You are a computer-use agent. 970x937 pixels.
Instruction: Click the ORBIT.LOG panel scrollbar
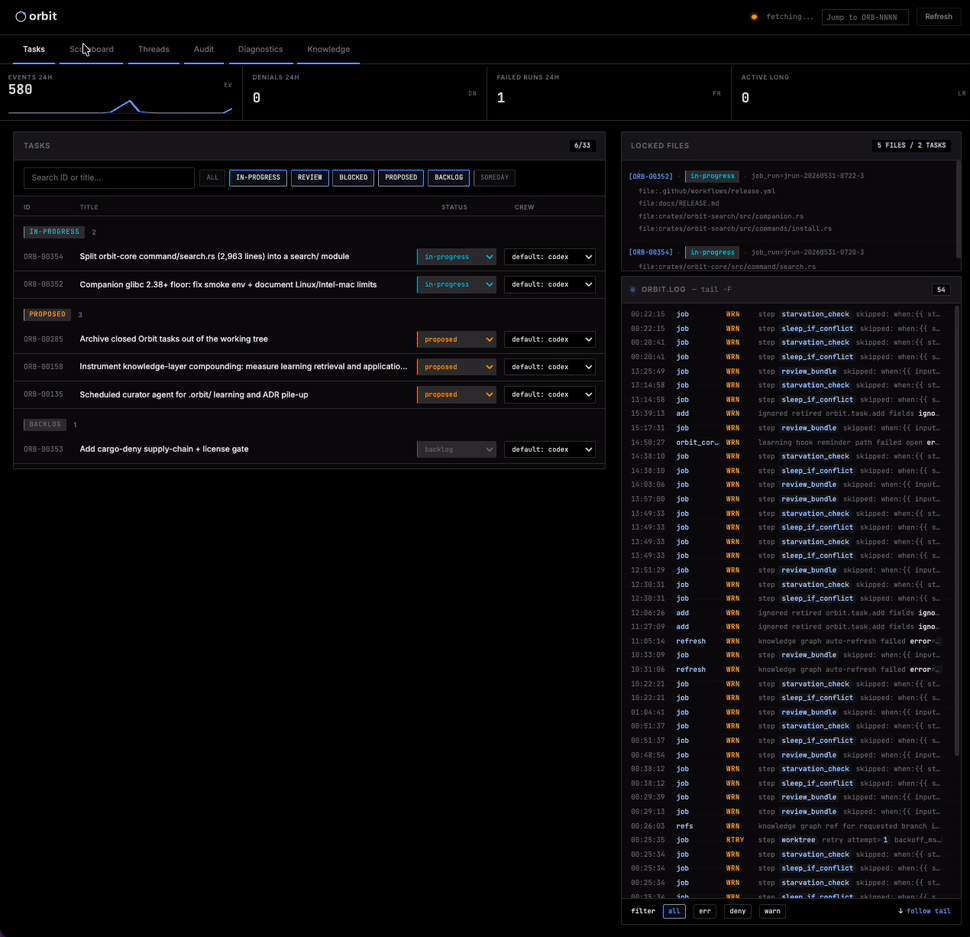[x=958, y=532]
